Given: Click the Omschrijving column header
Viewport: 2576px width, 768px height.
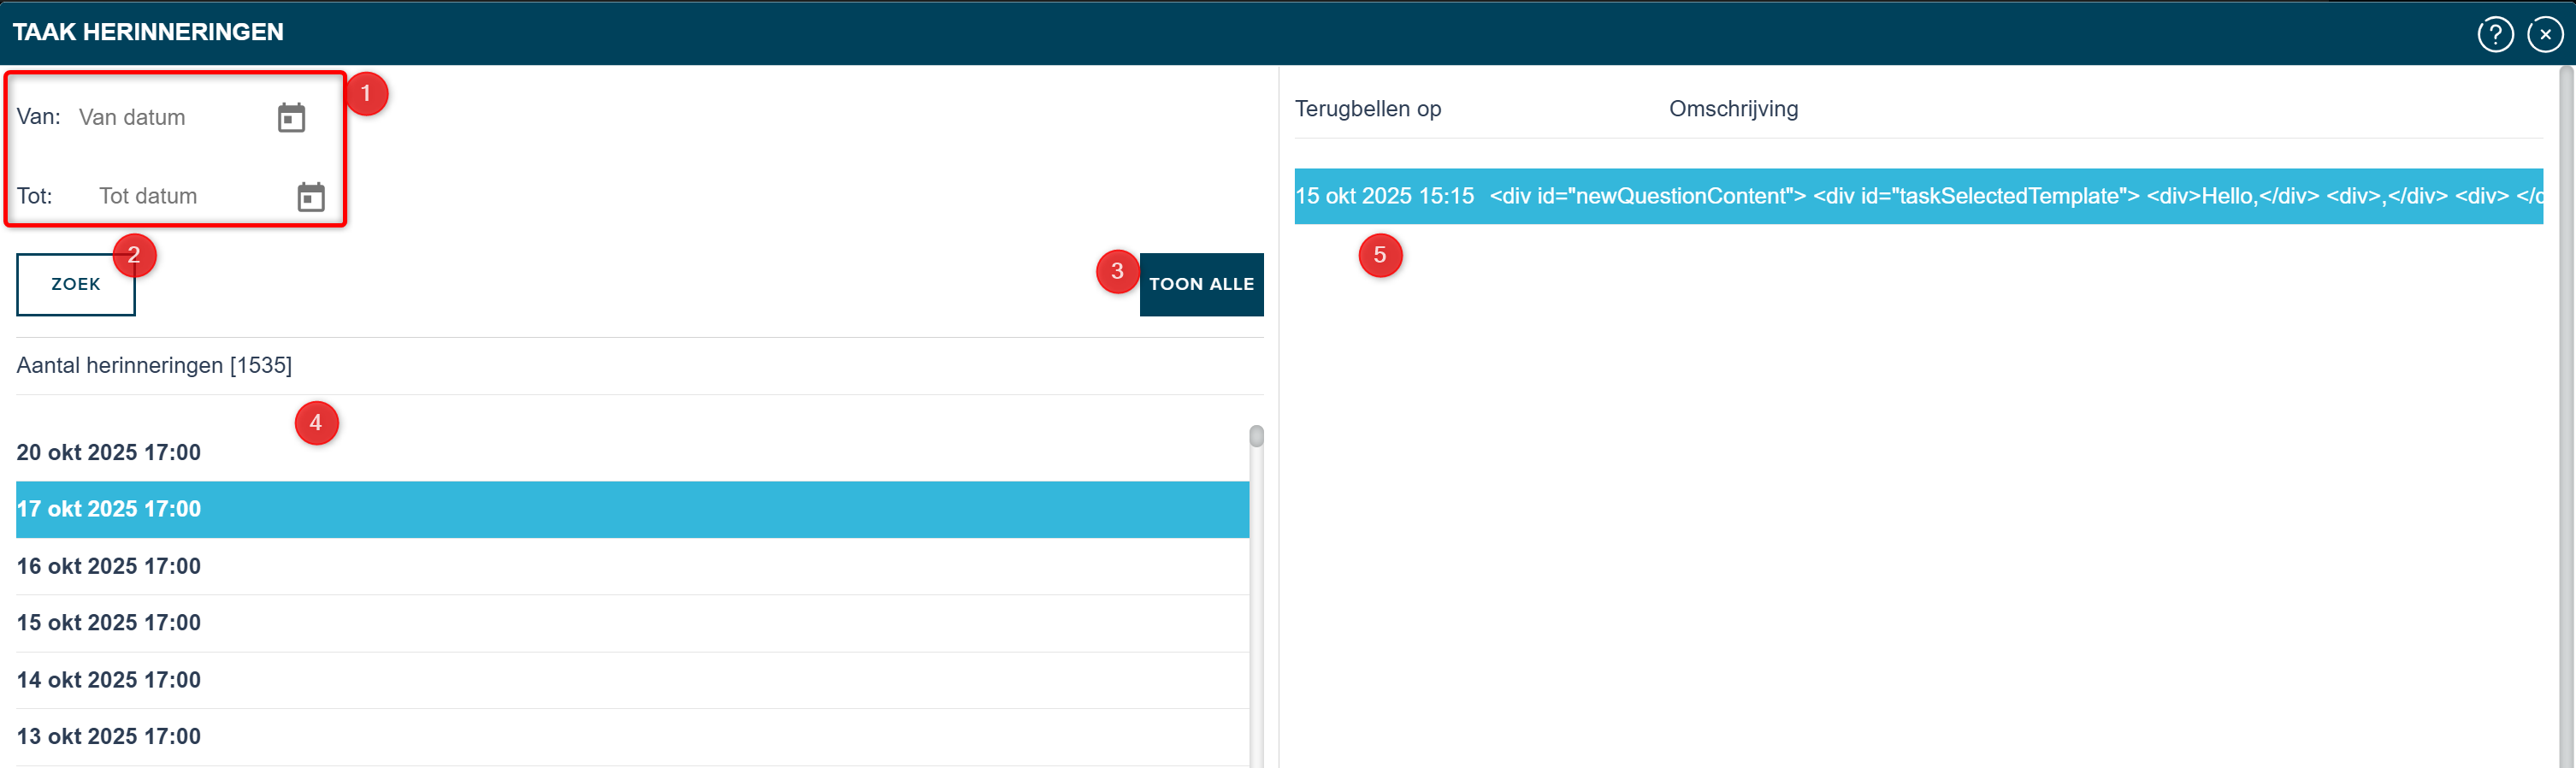Looking at the screenshot, I should click(x=1732, y=109).
